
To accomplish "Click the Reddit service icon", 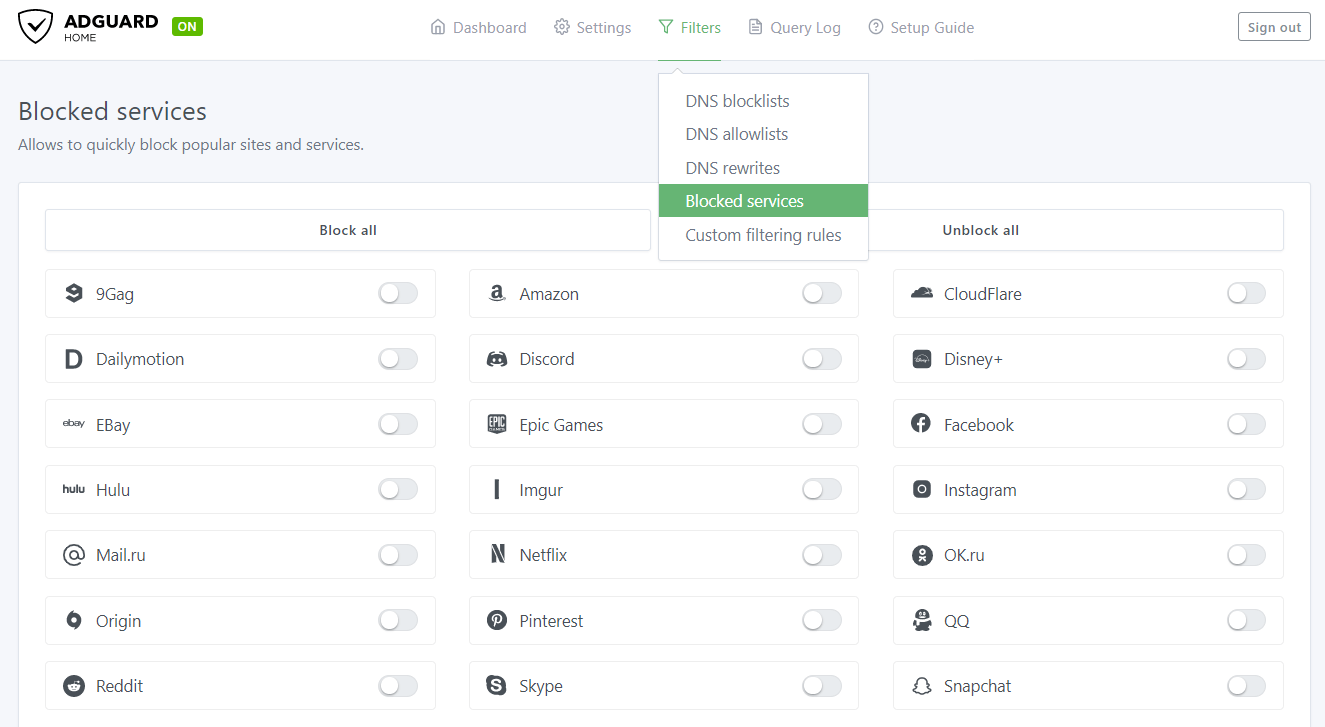I will tap(73, 686).
